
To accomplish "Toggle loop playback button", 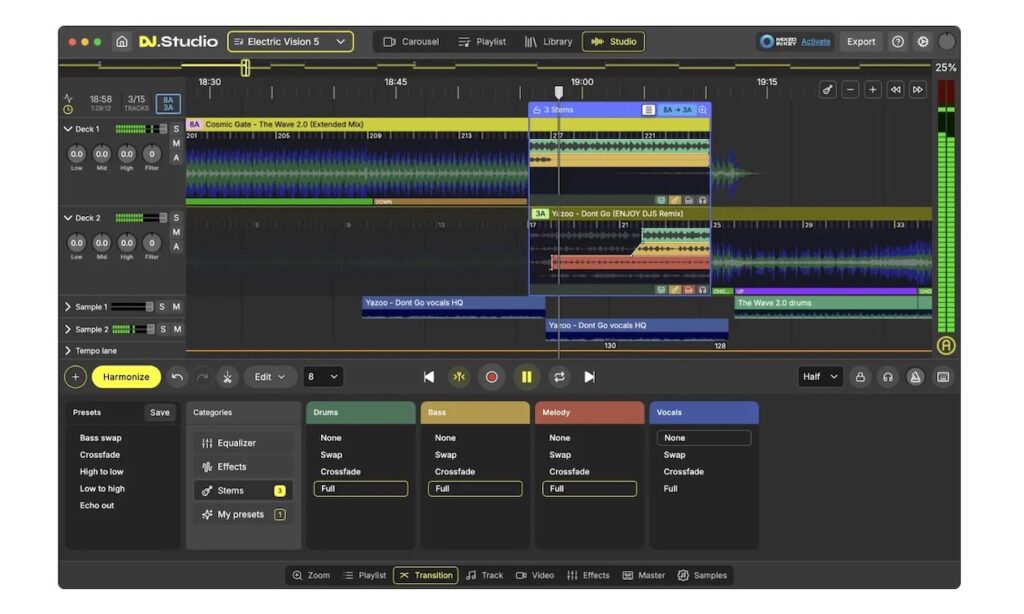I will [x=559, y=377].
